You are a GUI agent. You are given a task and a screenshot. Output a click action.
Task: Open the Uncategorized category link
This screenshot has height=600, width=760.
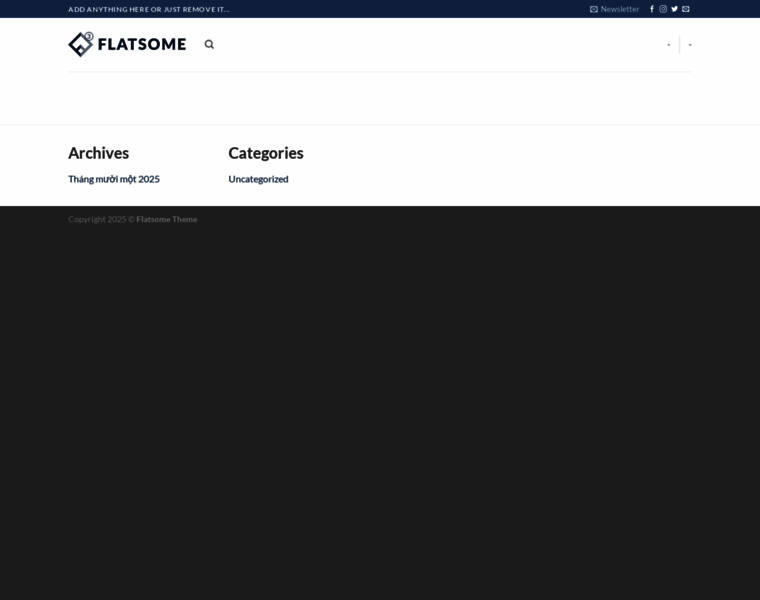258,179
